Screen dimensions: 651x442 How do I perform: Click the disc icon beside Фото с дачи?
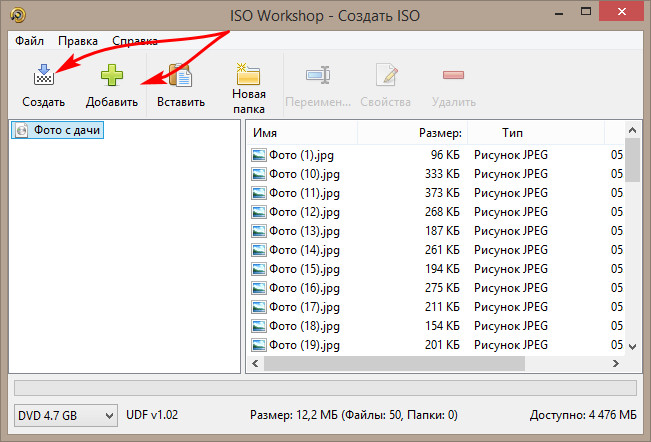pyautogui.click(x=21, y=130)
